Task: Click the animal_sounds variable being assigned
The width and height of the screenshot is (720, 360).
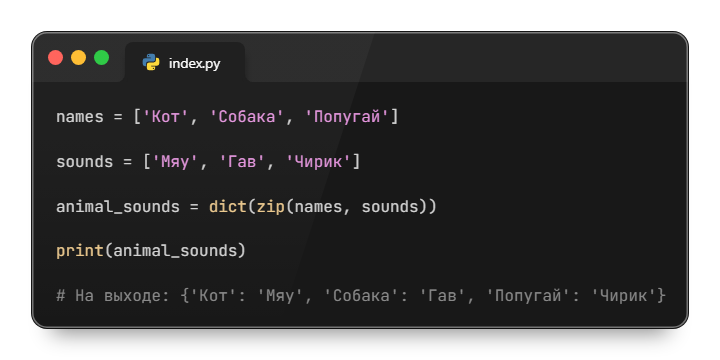Action: (x=118, y=207)
